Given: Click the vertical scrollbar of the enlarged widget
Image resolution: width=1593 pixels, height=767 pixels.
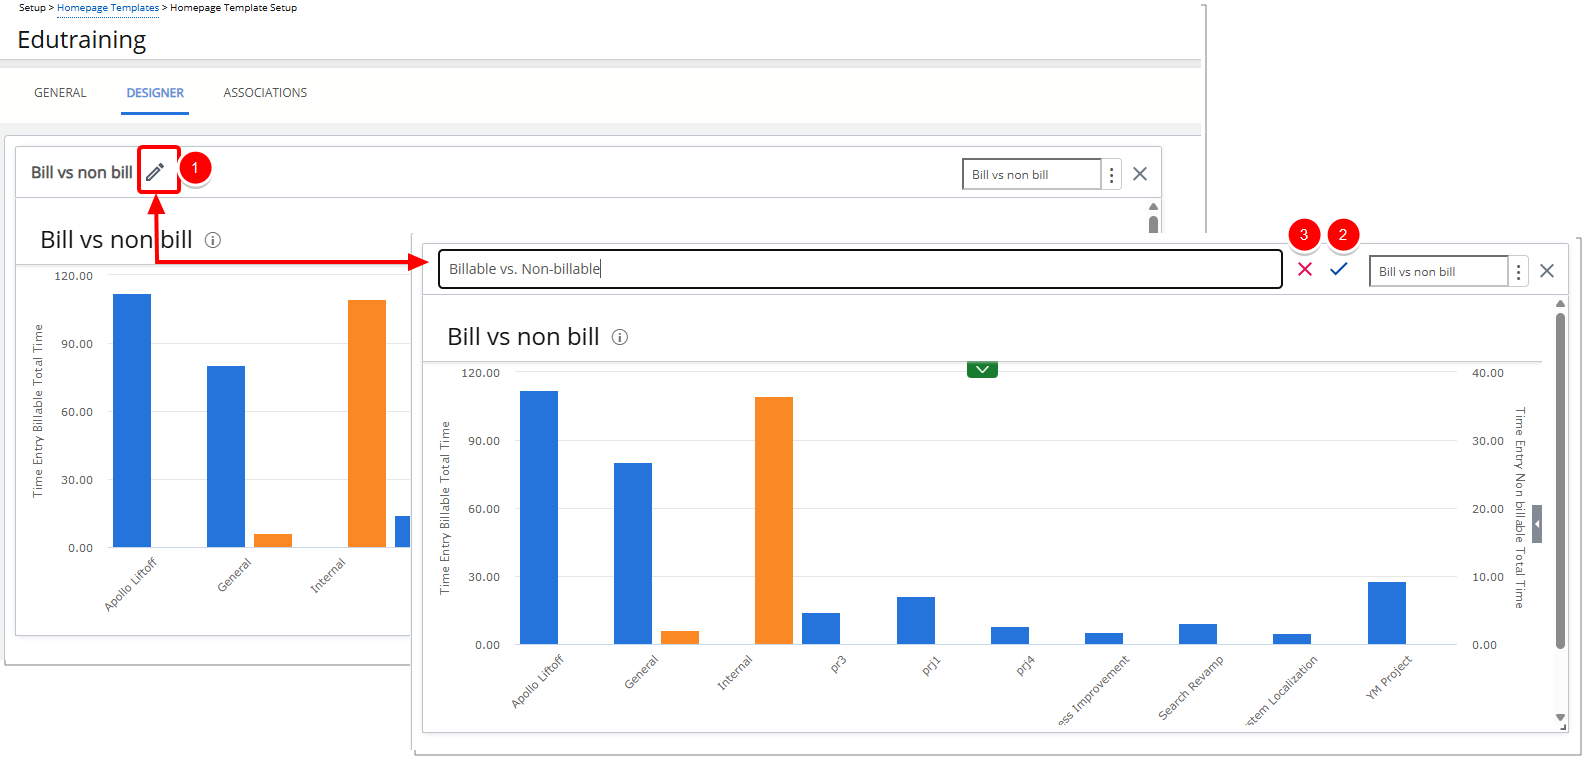Looking at the screenshot, I should point(1560,480).
